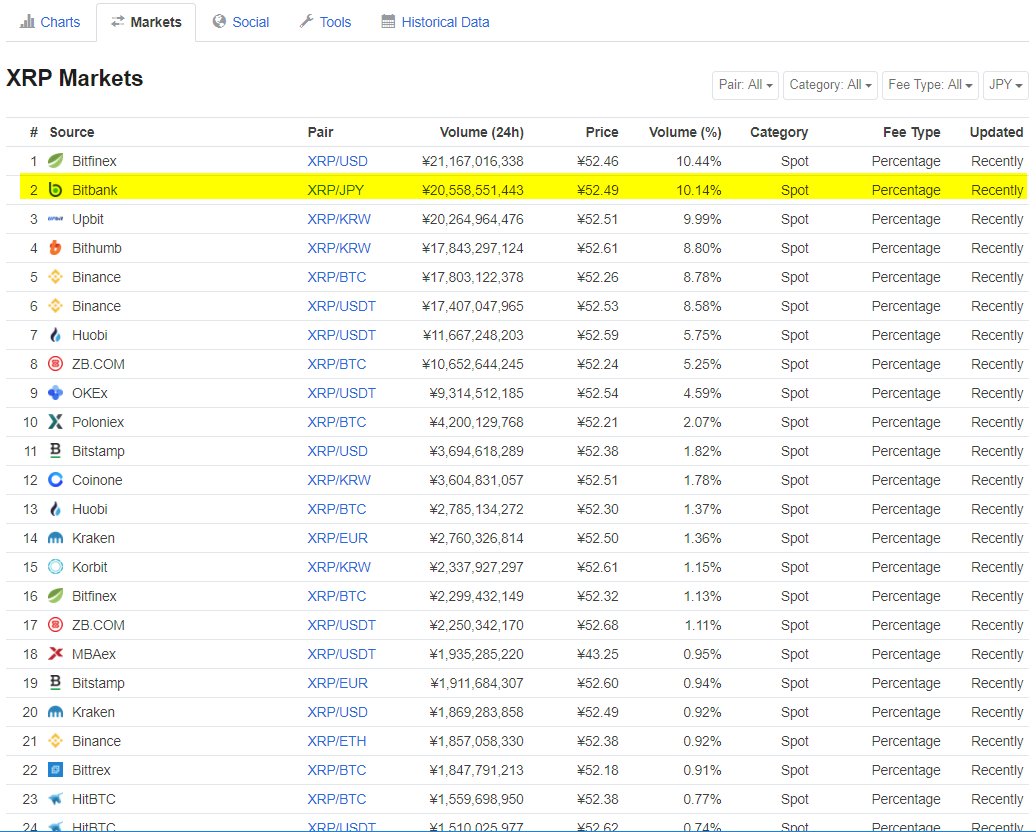The height and width of the screenshot is (832, 1036).
Task: Click the Bitstamp logo in row 19
Action: (x=56, y=683)
